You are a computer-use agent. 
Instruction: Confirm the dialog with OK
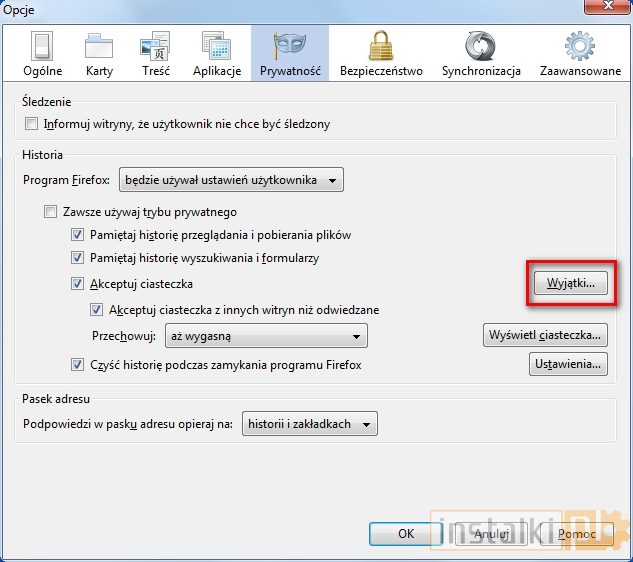click(x=406, y=534)
